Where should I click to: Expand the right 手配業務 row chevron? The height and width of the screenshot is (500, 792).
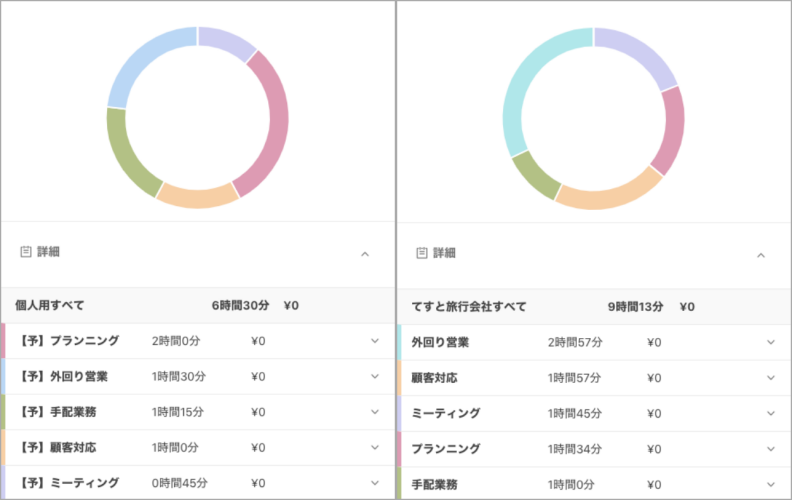pyautogui.click(x=771, y=482)
